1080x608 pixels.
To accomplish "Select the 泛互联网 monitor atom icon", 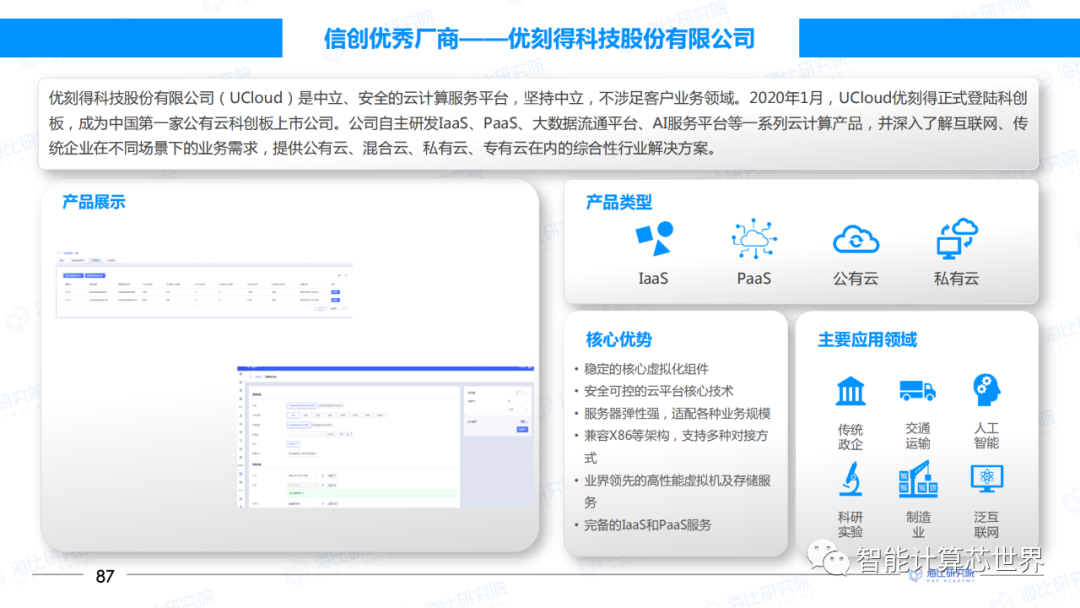I will [986, 479].
